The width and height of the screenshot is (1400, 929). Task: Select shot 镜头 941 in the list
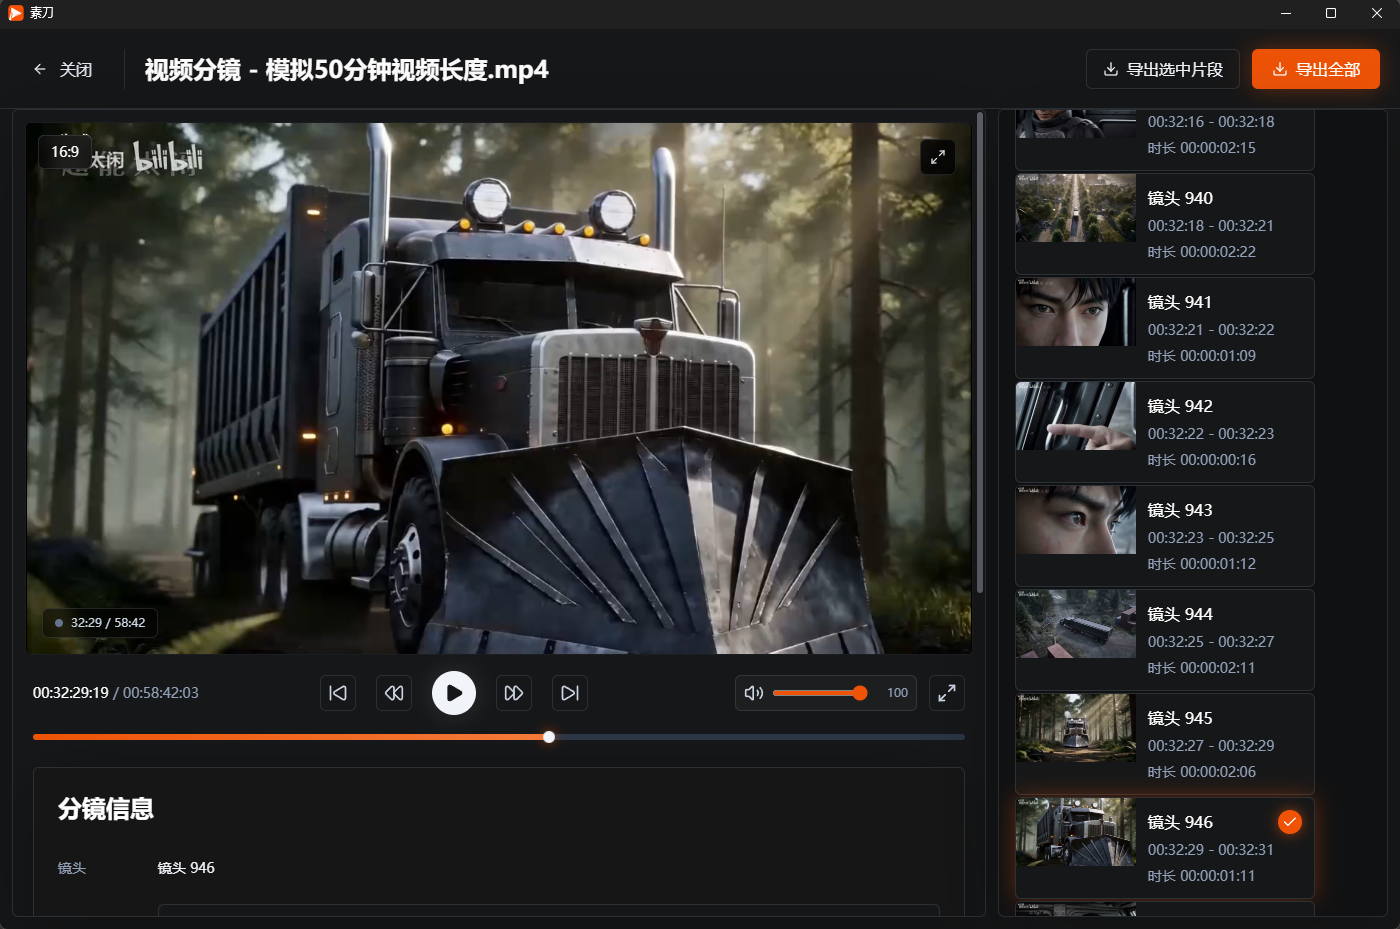tap(1165, 328)
